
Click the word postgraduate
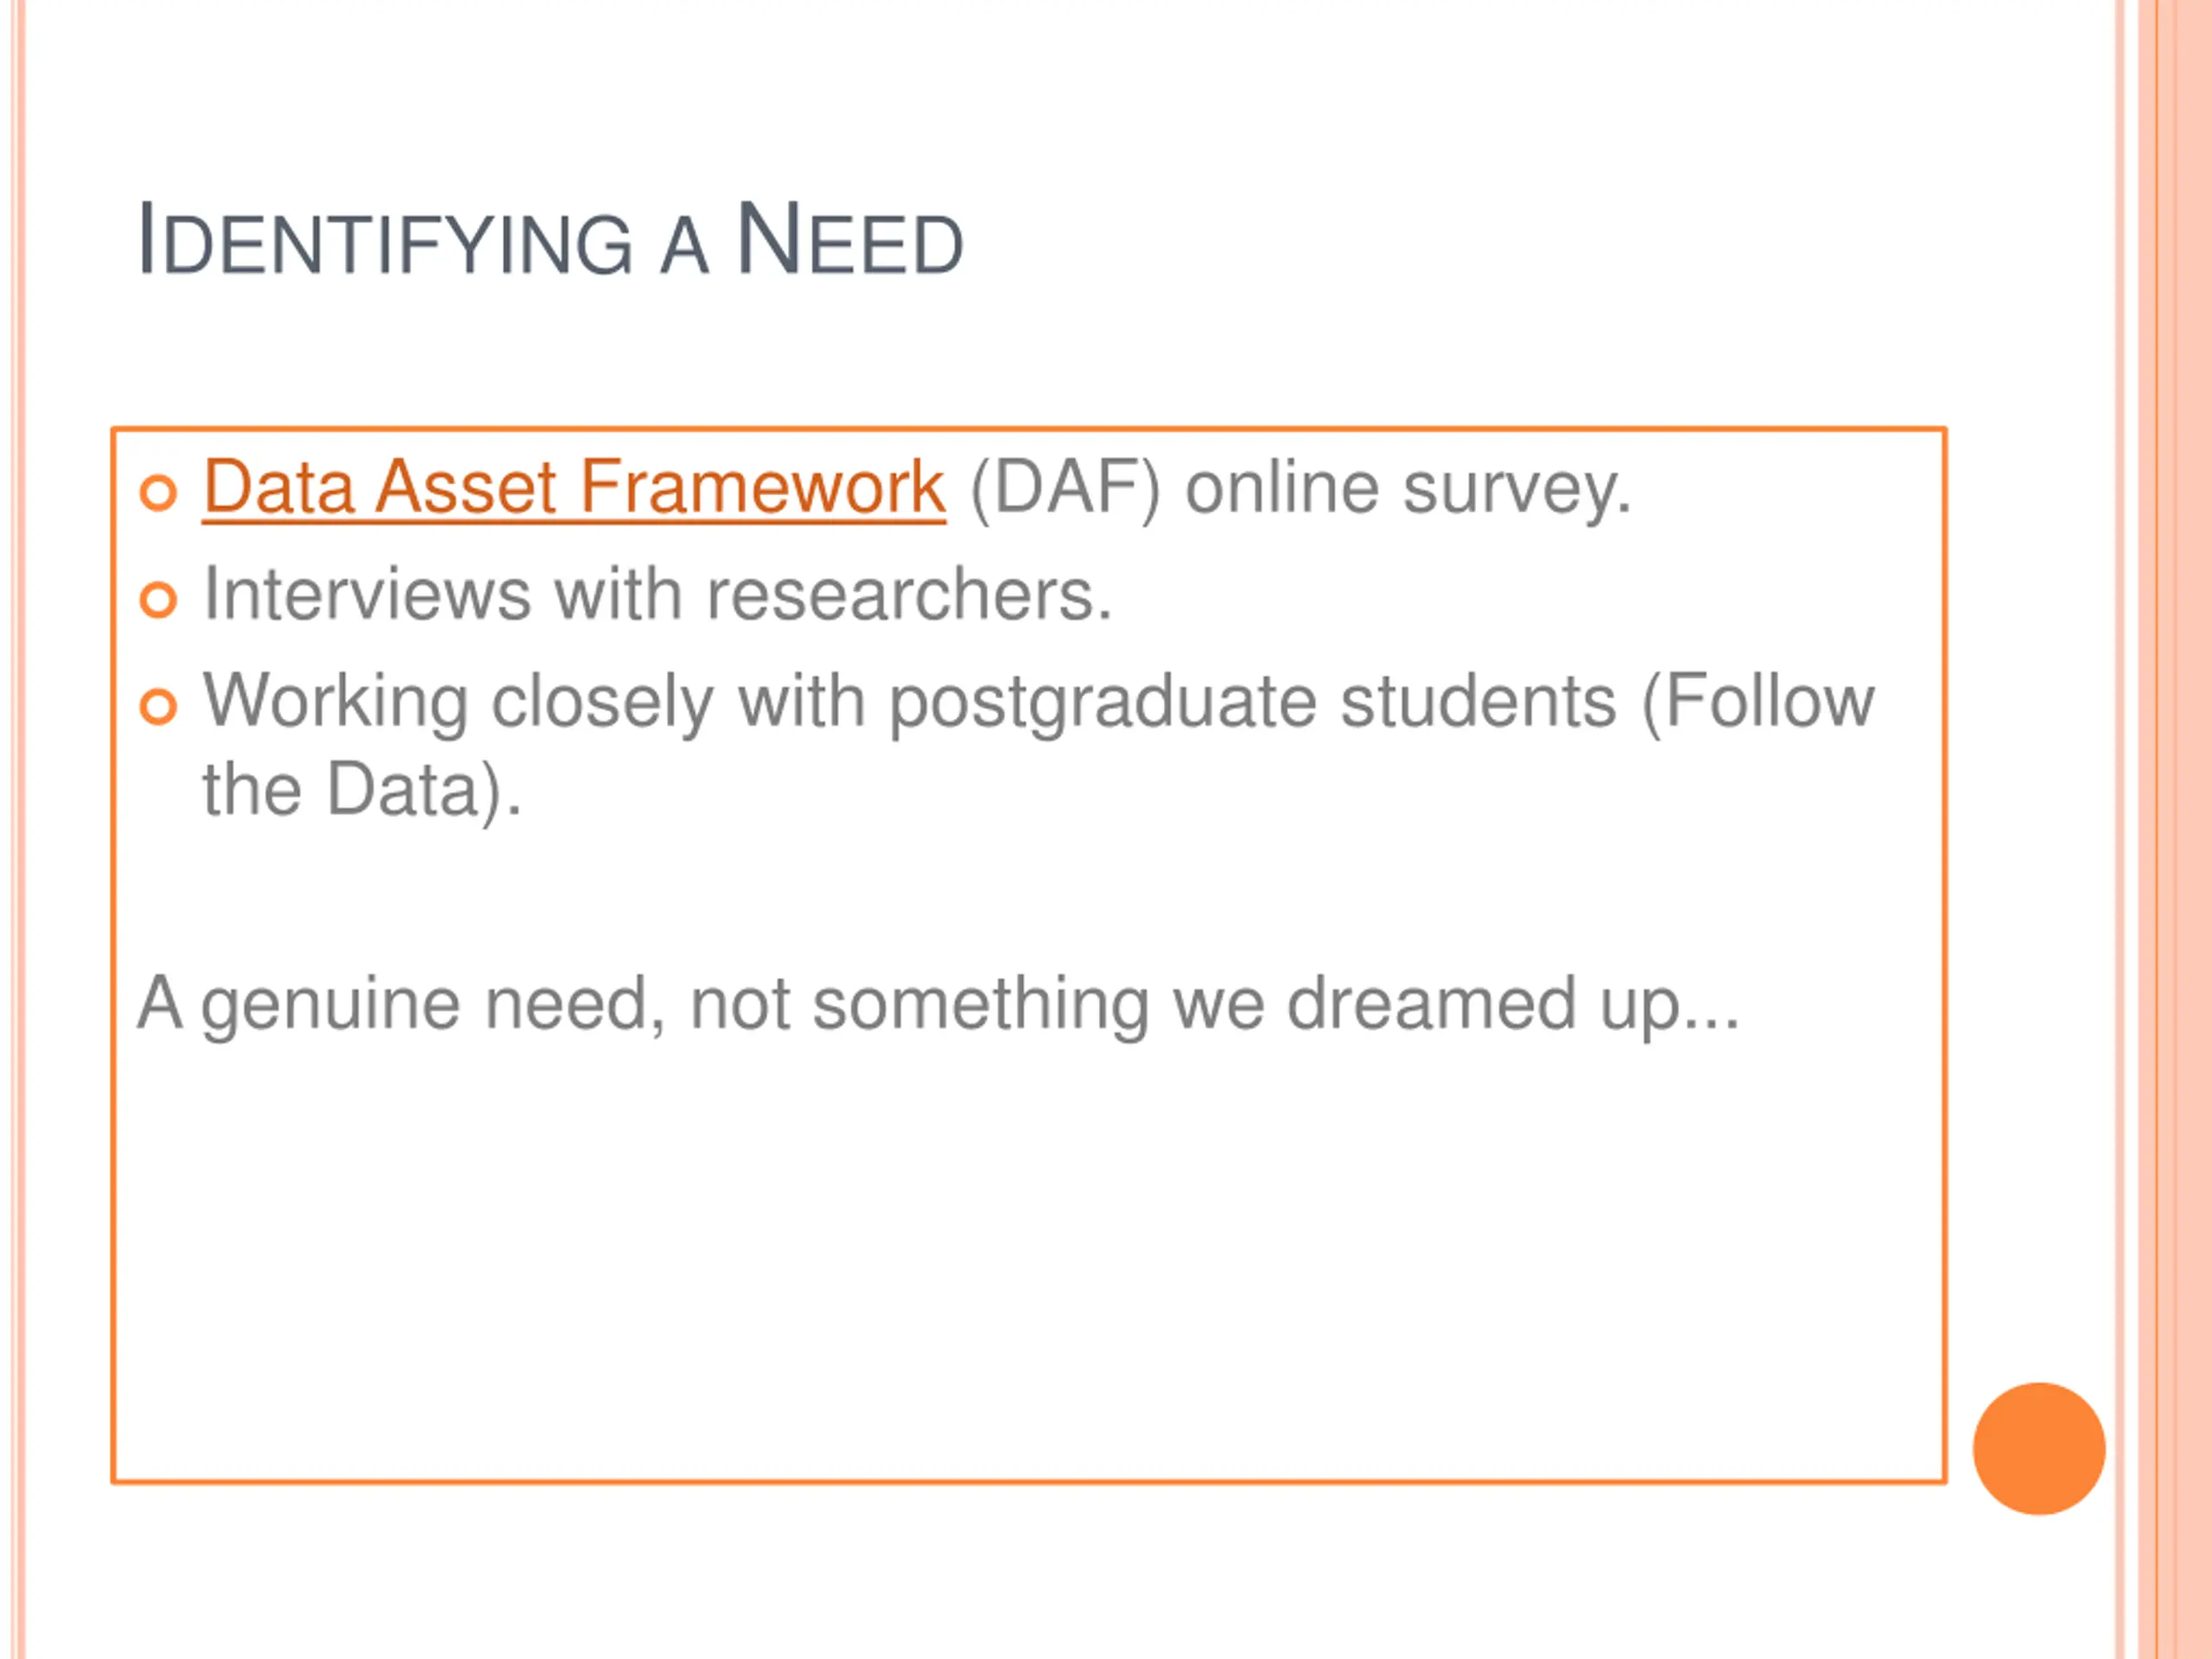pyautogui.click(x=1103, y=705)
